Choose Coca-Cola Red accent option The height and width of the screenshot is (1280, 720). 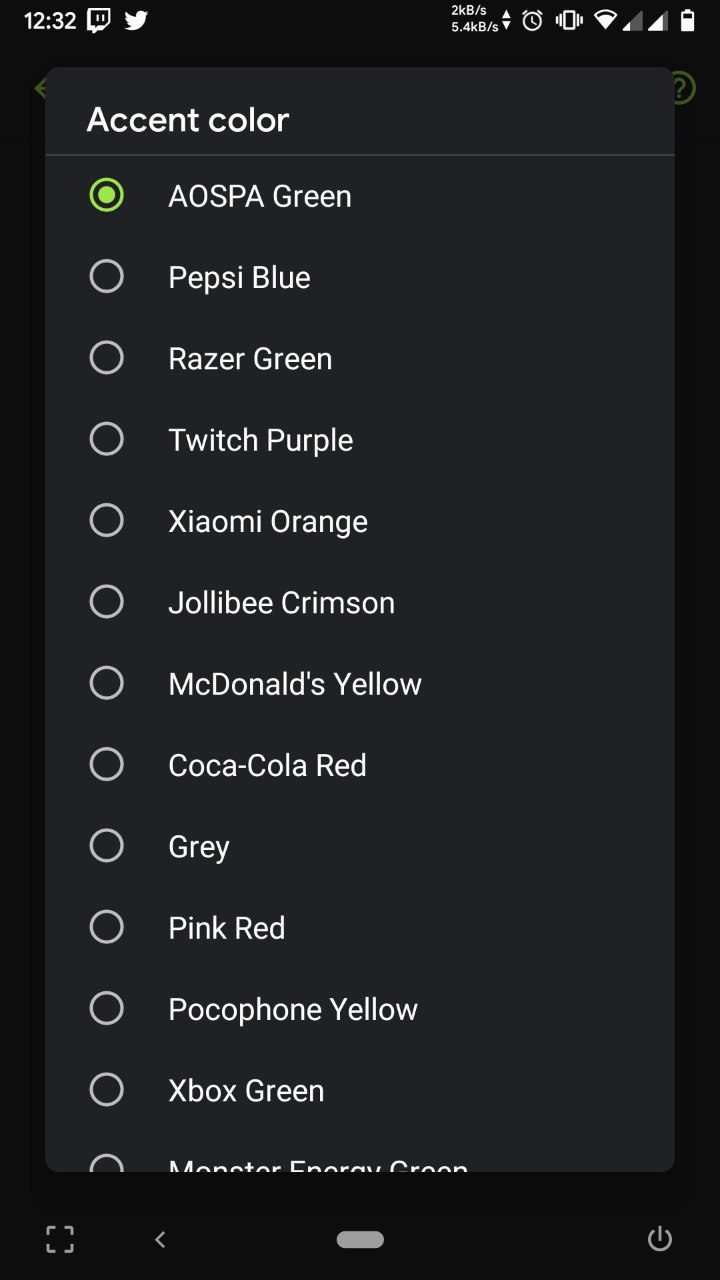tap(360, 764)
